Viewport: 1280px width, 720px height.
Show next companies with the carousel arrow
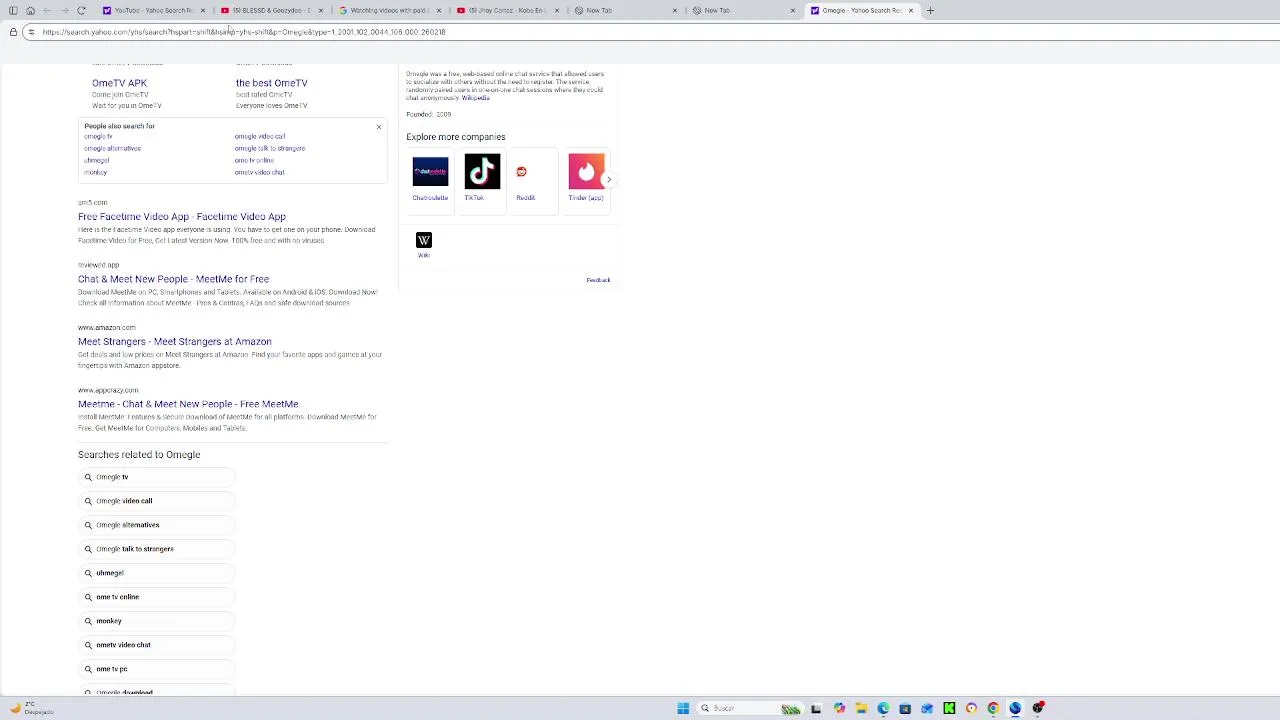click(x=608, y=180)
